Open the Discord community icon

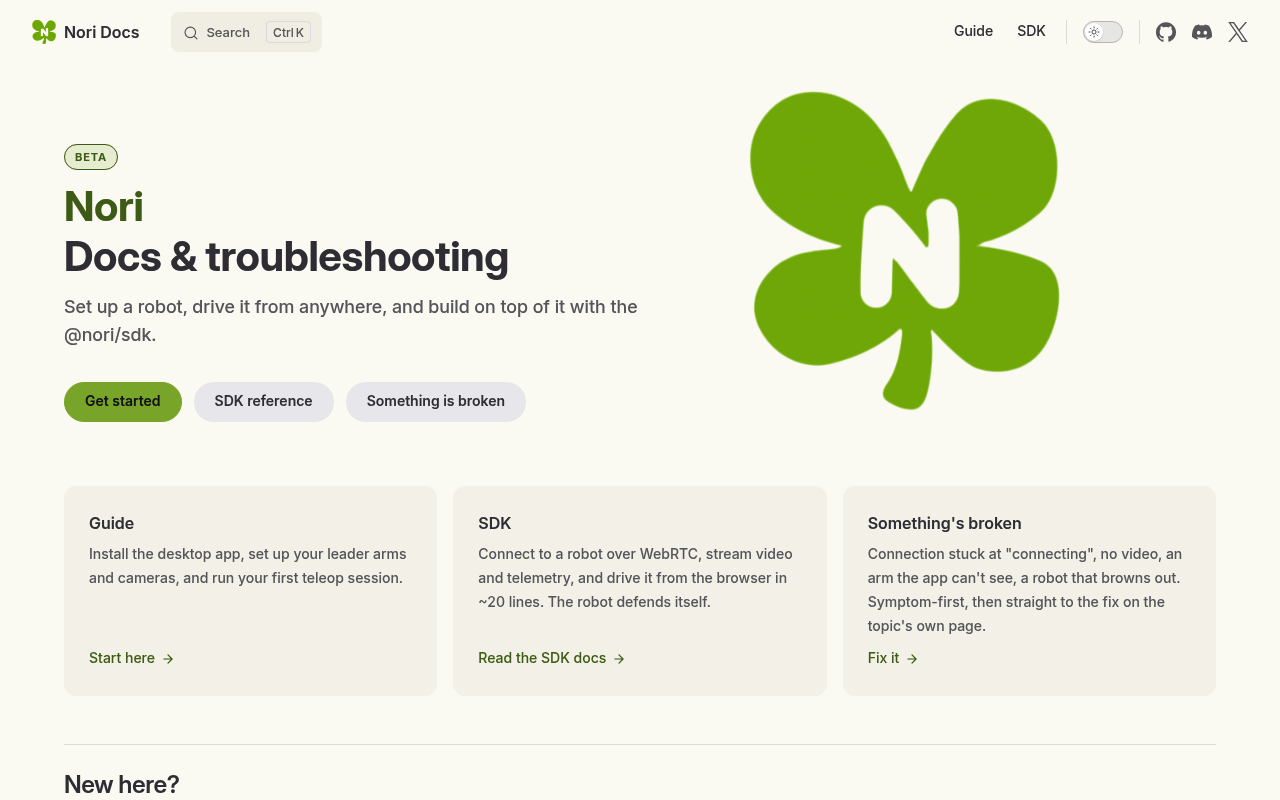(x=1202, y=32)
